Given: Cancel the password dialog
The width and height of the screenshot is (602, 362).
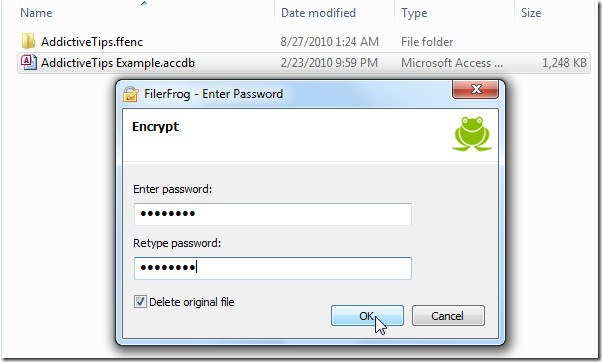Looking at the screenshot, I should point(448,316).
